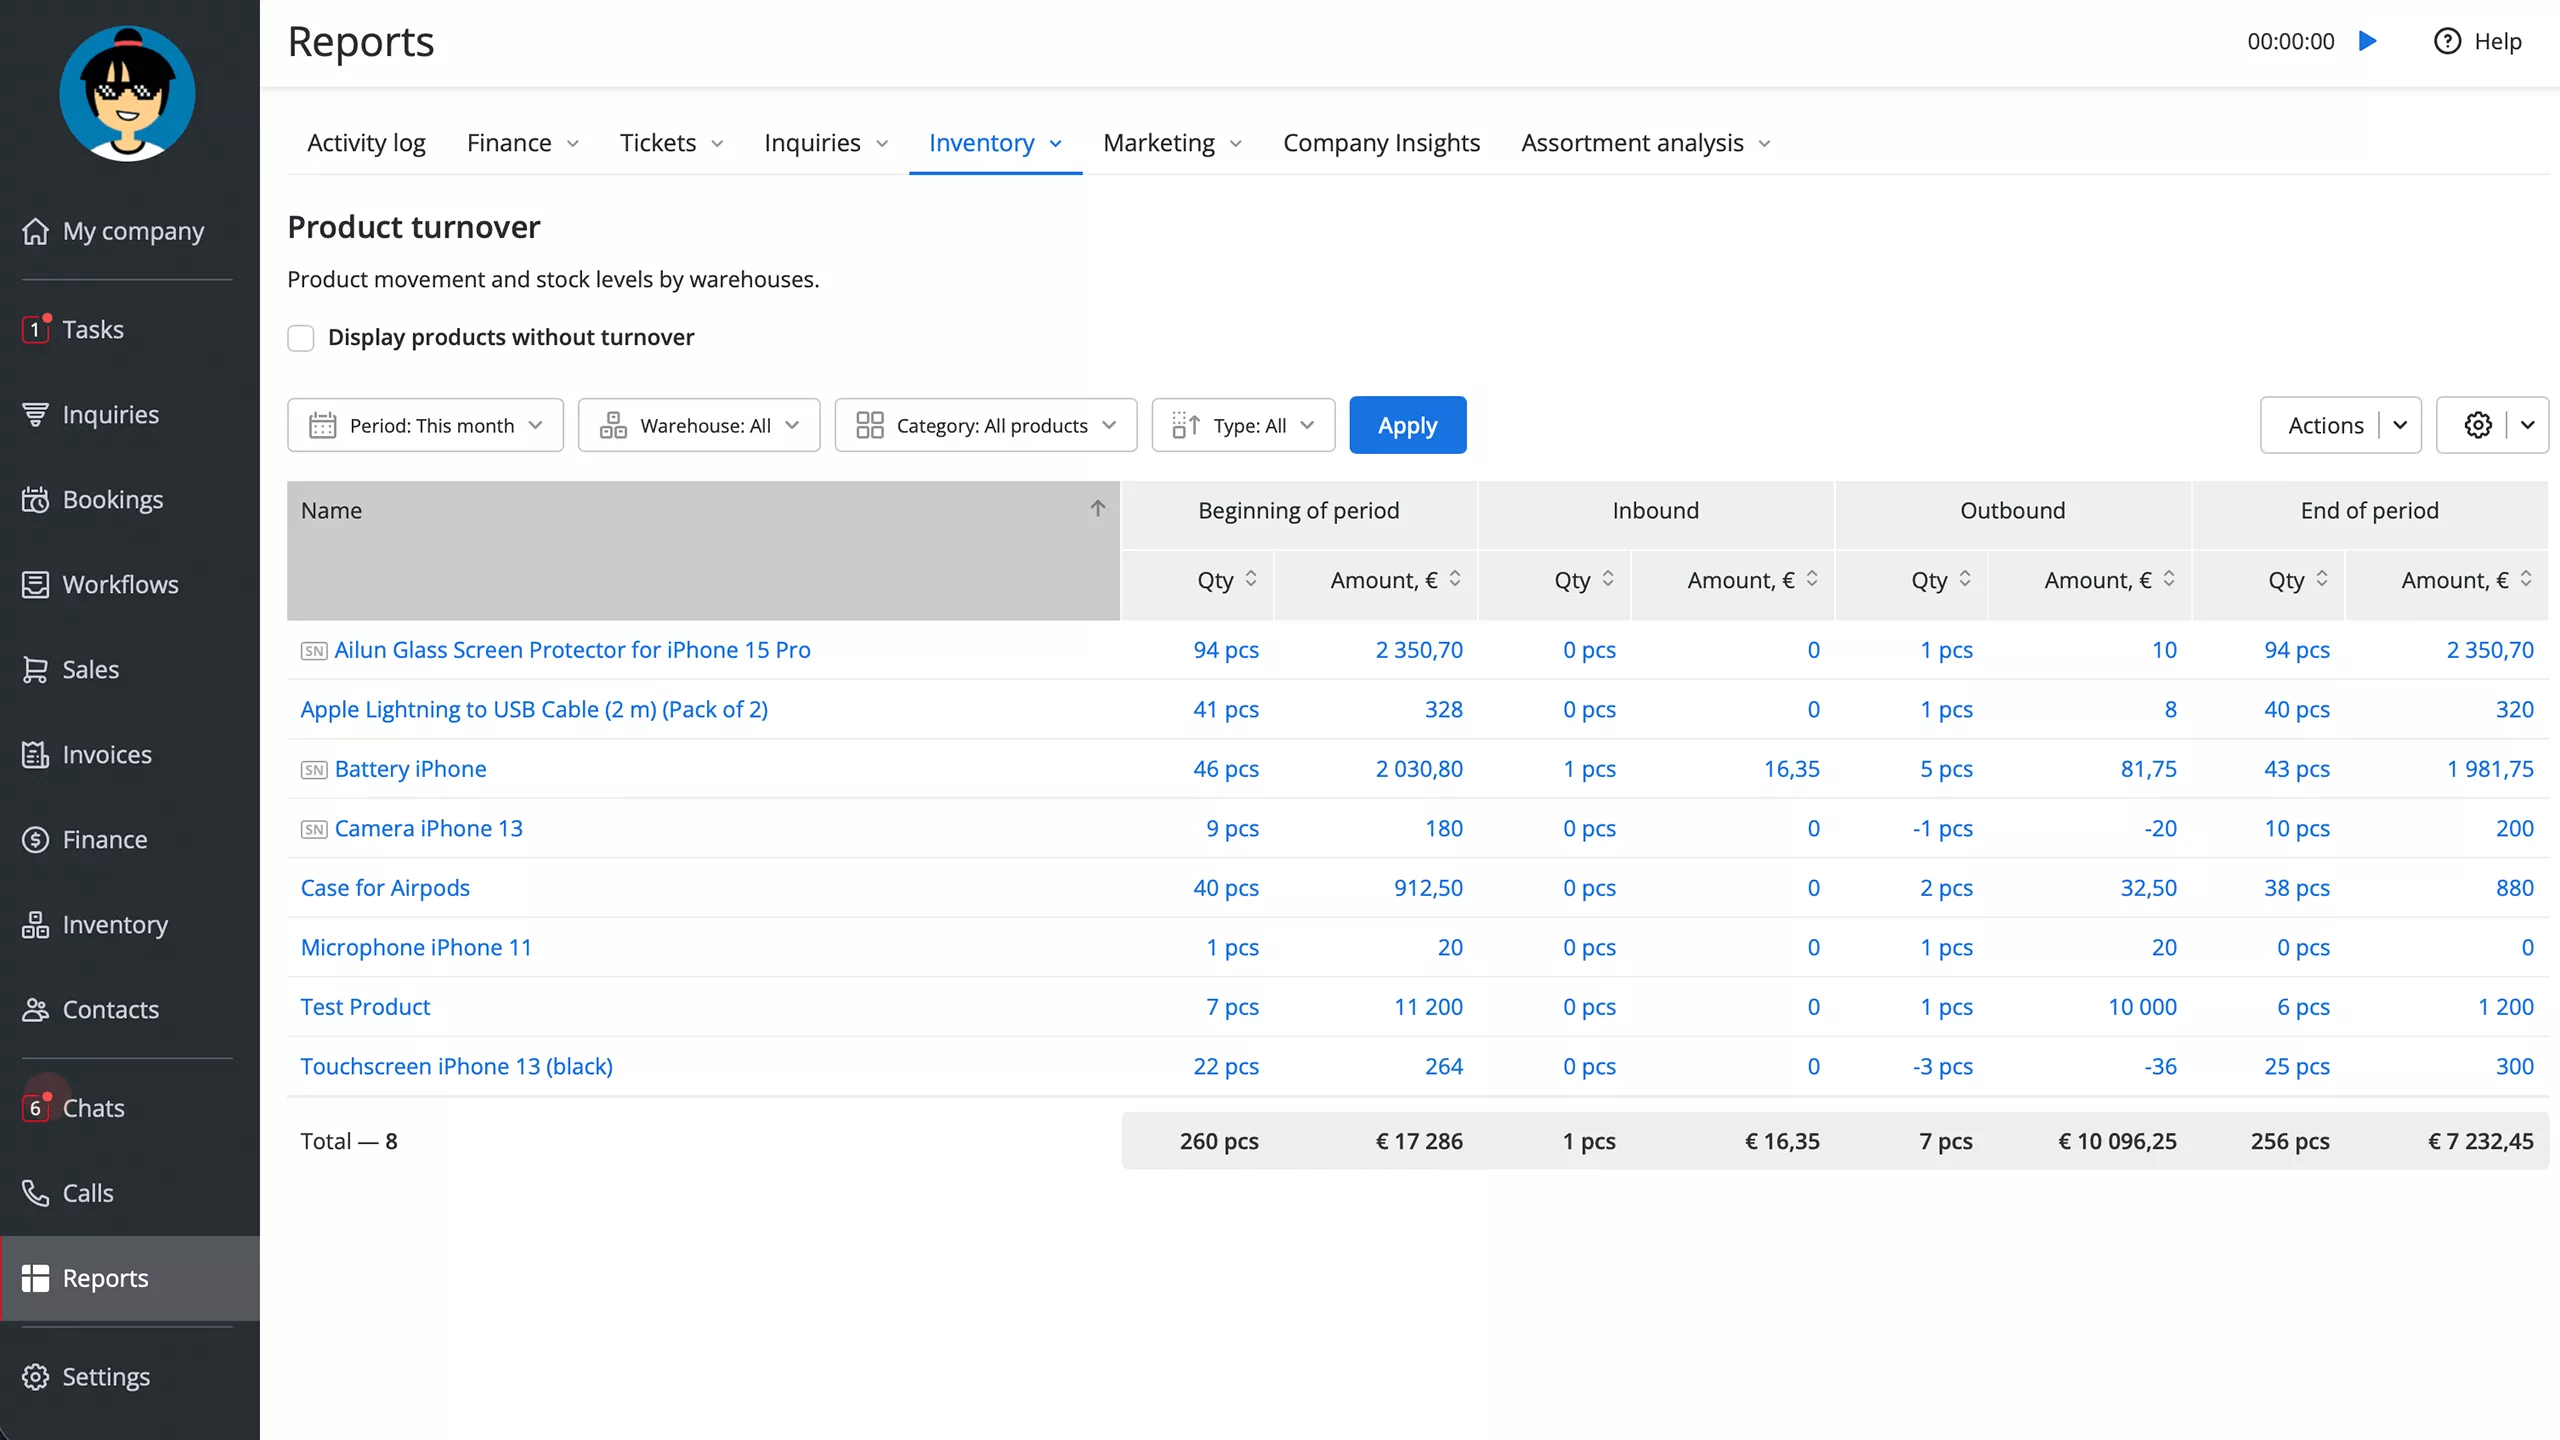Enable Display products without turnover checkbox

(x=301, y=338)
